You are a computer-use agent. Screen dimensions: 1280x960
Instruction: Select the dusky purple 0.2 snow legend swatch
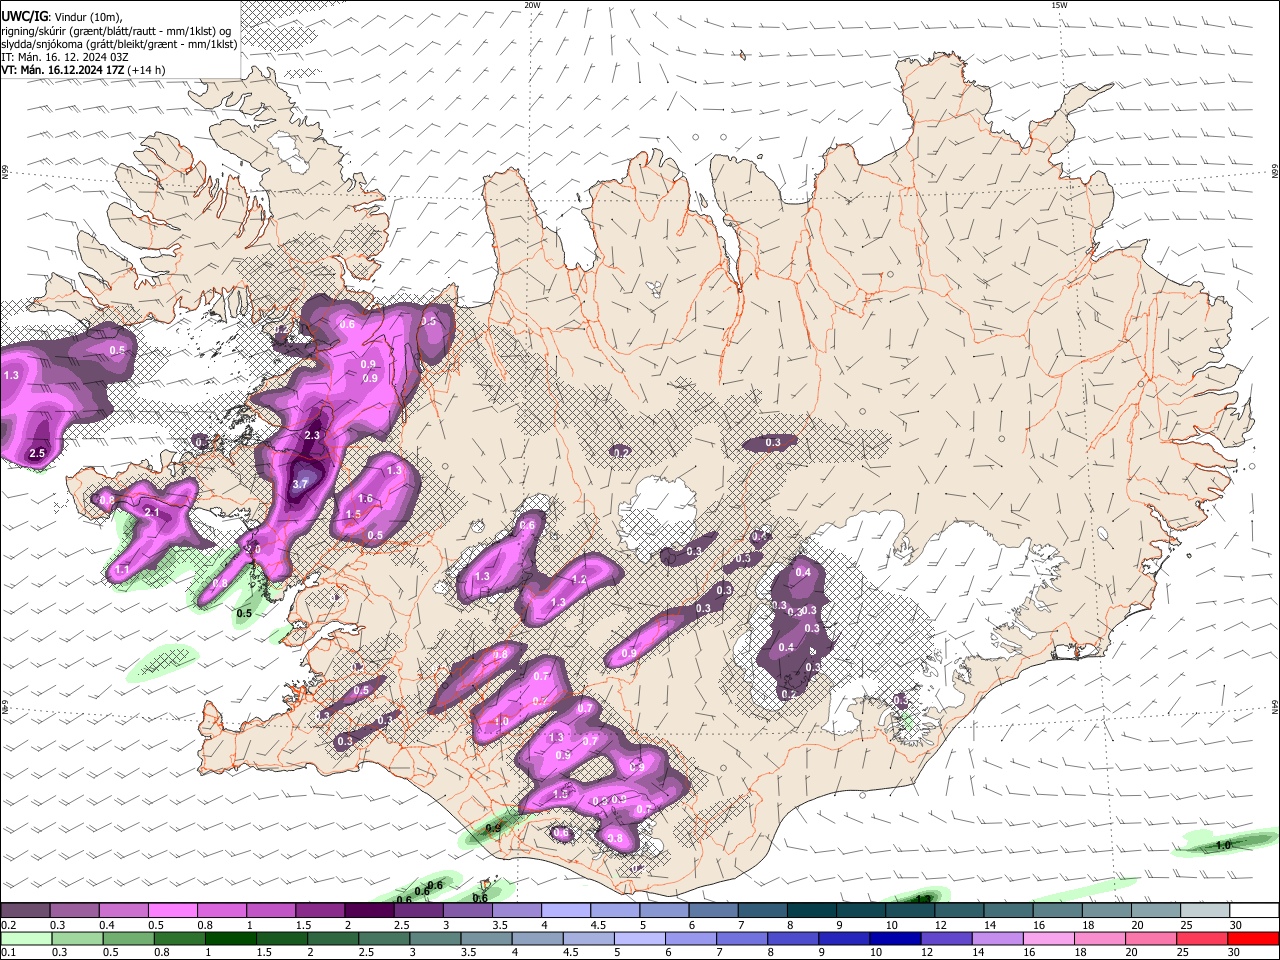coord(25,910)
